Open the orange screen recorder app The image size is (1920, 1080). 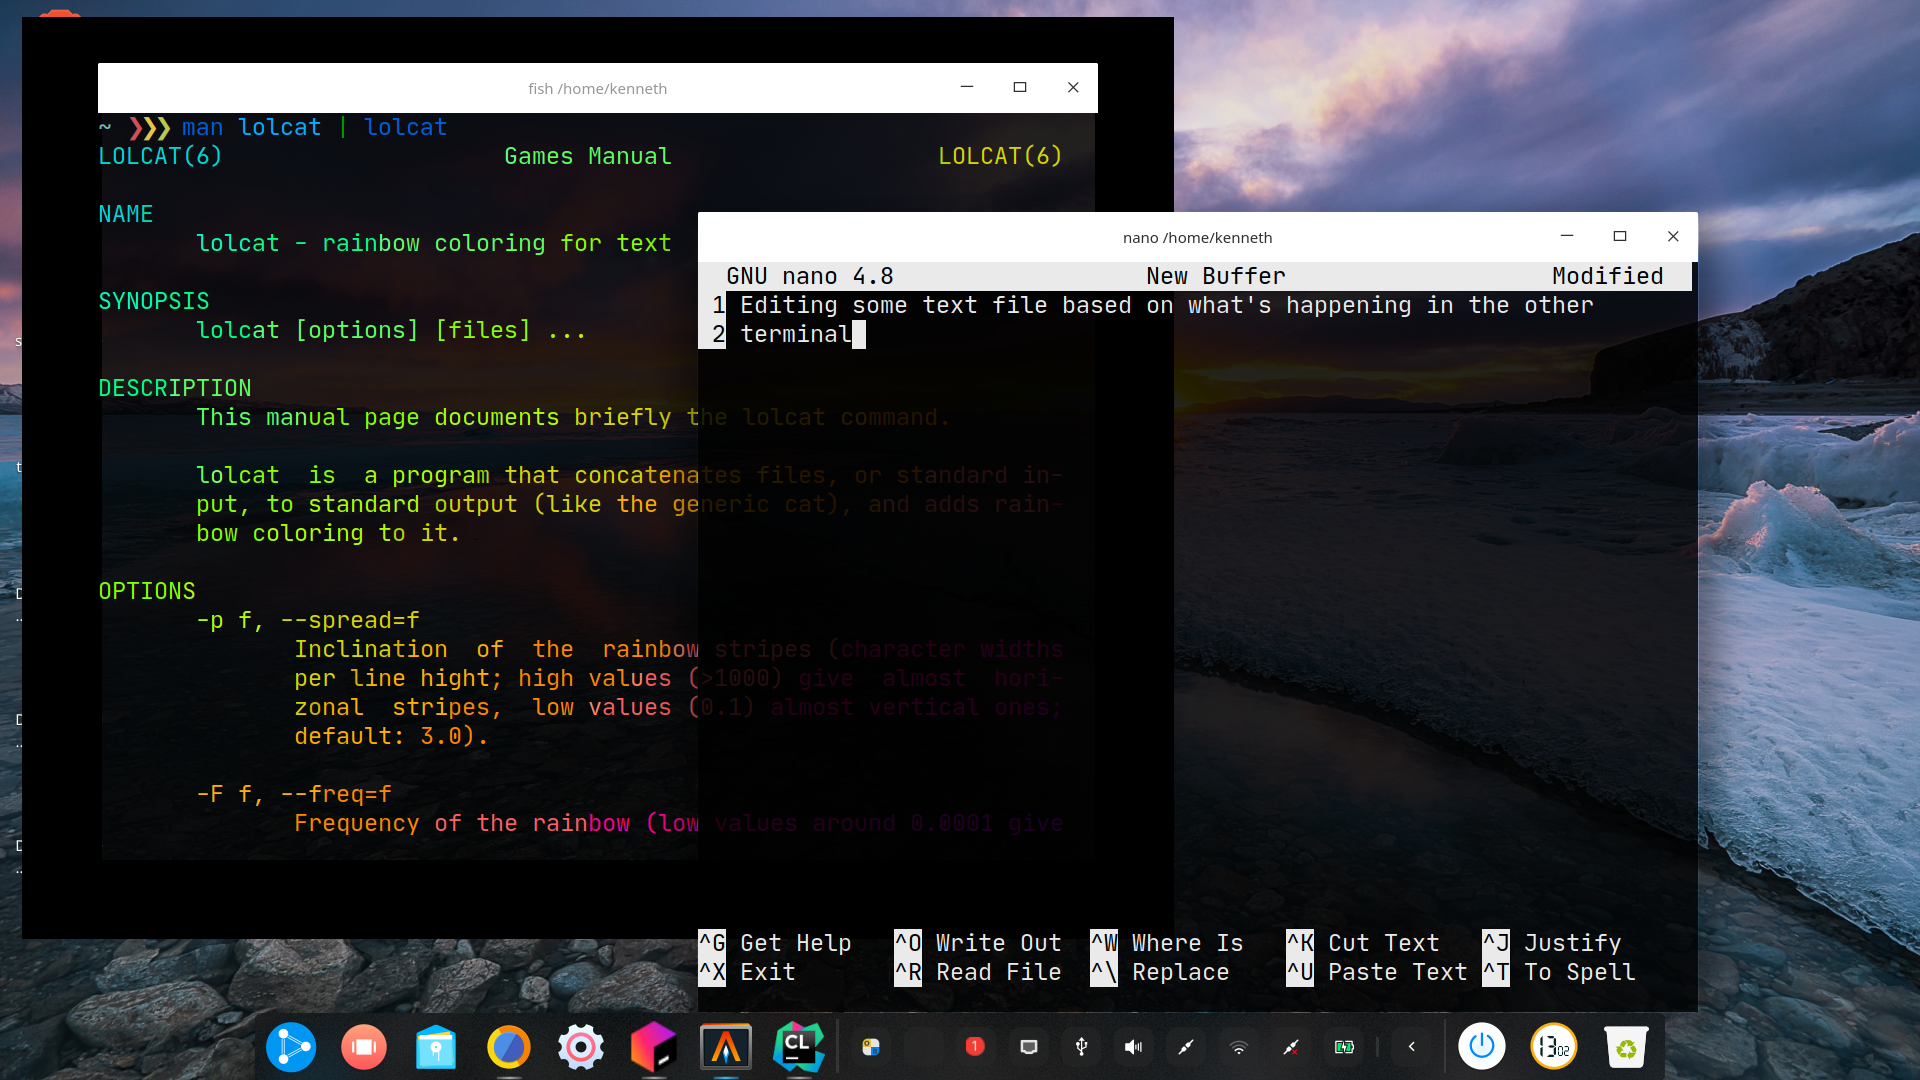(363, 1047)
